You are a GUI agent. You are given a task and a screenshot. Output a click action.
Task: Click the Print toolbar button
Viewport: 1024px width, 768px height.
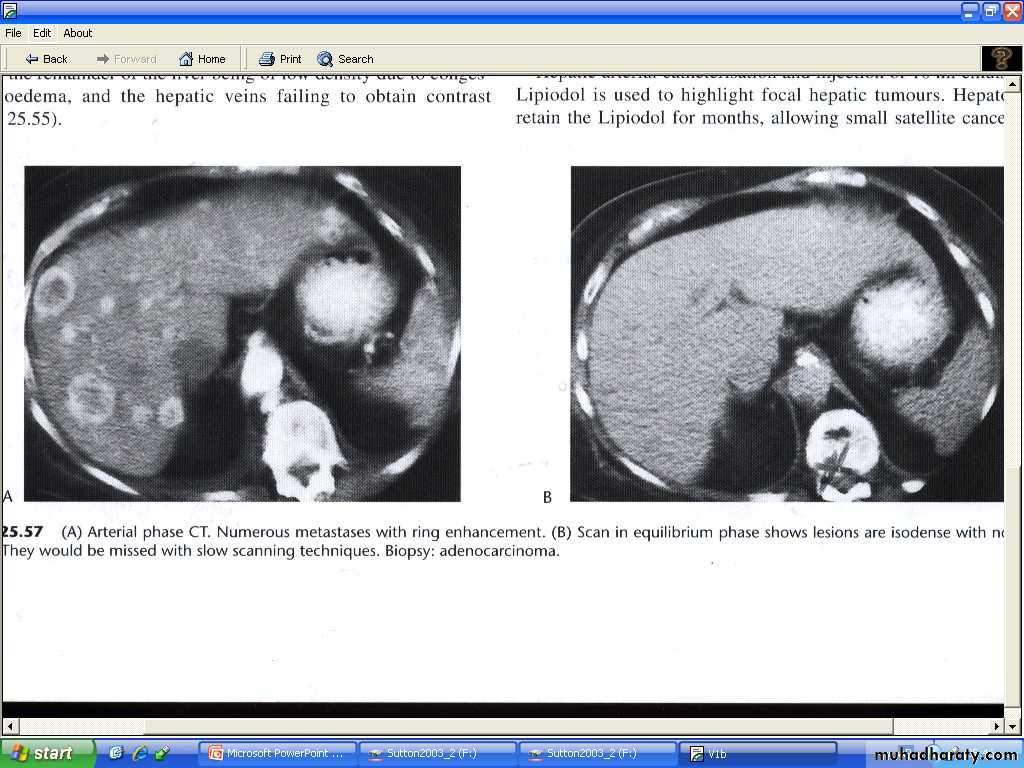click(280, 59)
